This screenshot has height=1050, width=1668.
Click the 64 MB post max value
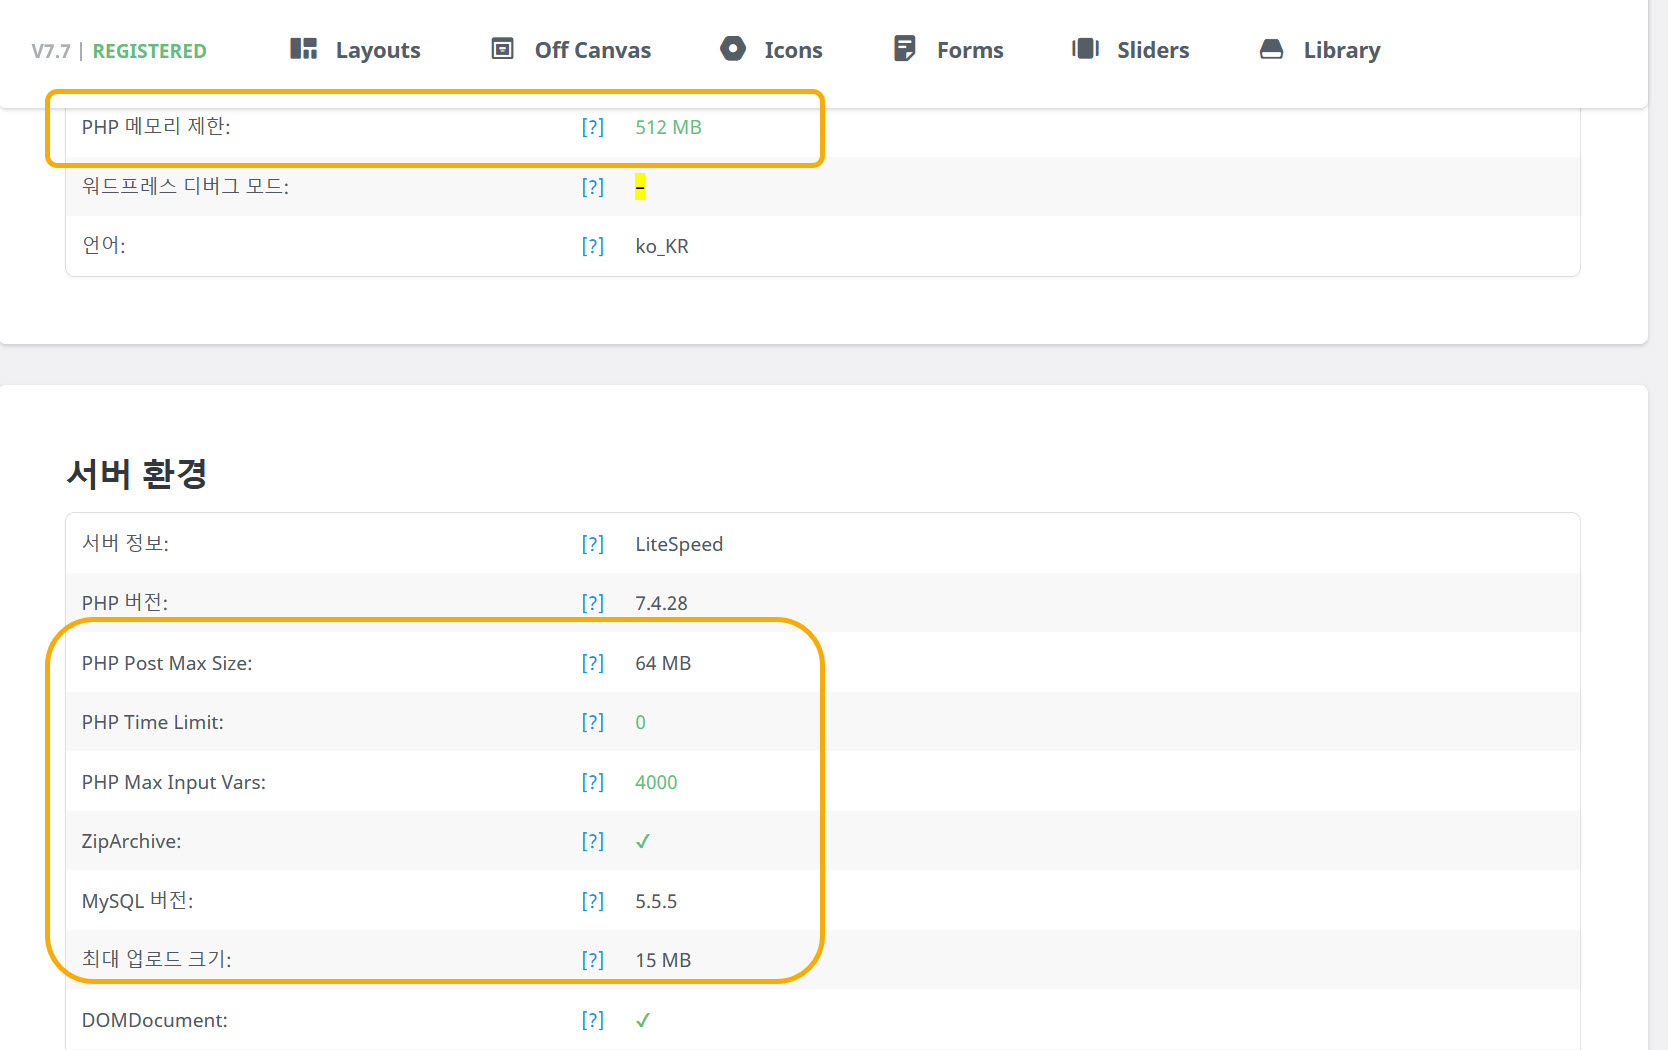coord(663,663)
